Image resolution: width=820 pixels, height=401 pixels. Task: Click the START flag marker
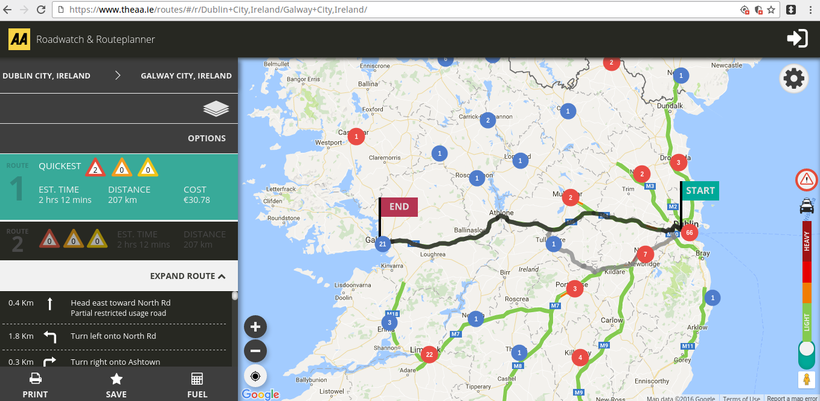point(700,191)
